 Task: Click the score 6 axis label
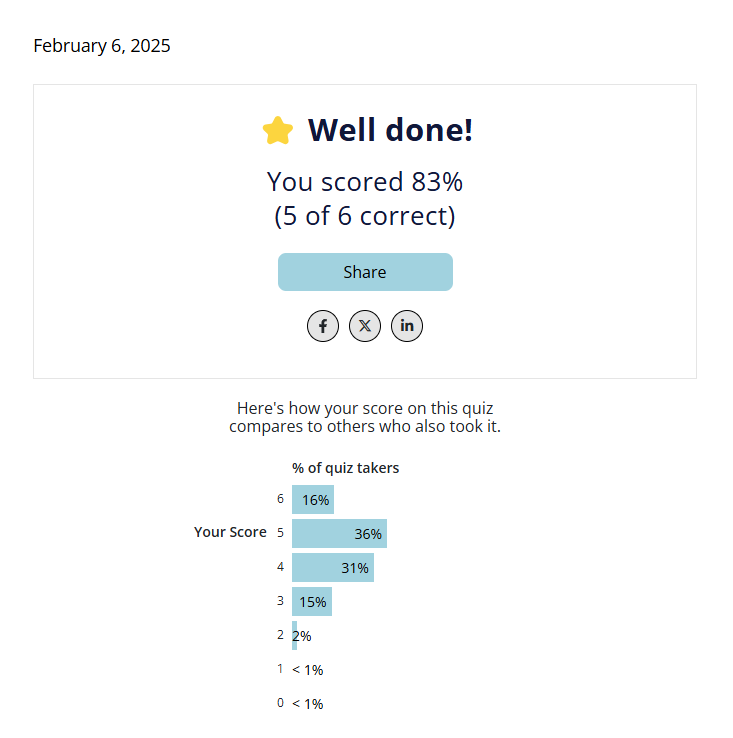click(x=281, y=498)
